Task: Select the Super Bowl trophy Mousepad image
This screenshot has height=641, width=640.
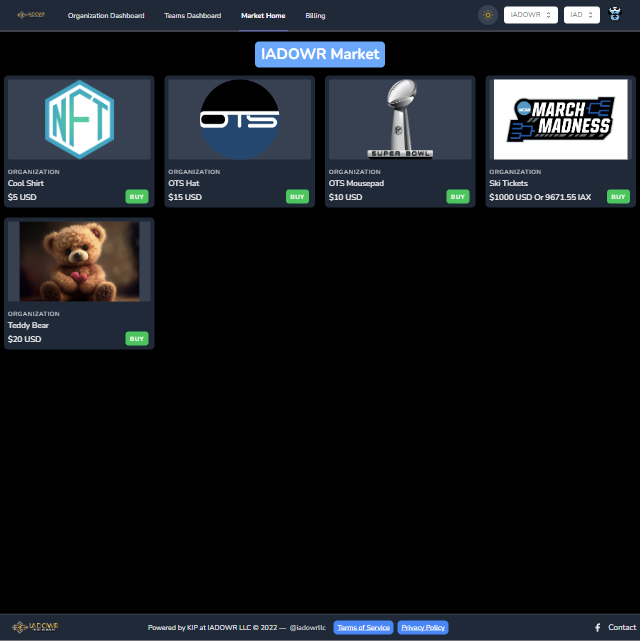Action: click(x=400, y=120)
